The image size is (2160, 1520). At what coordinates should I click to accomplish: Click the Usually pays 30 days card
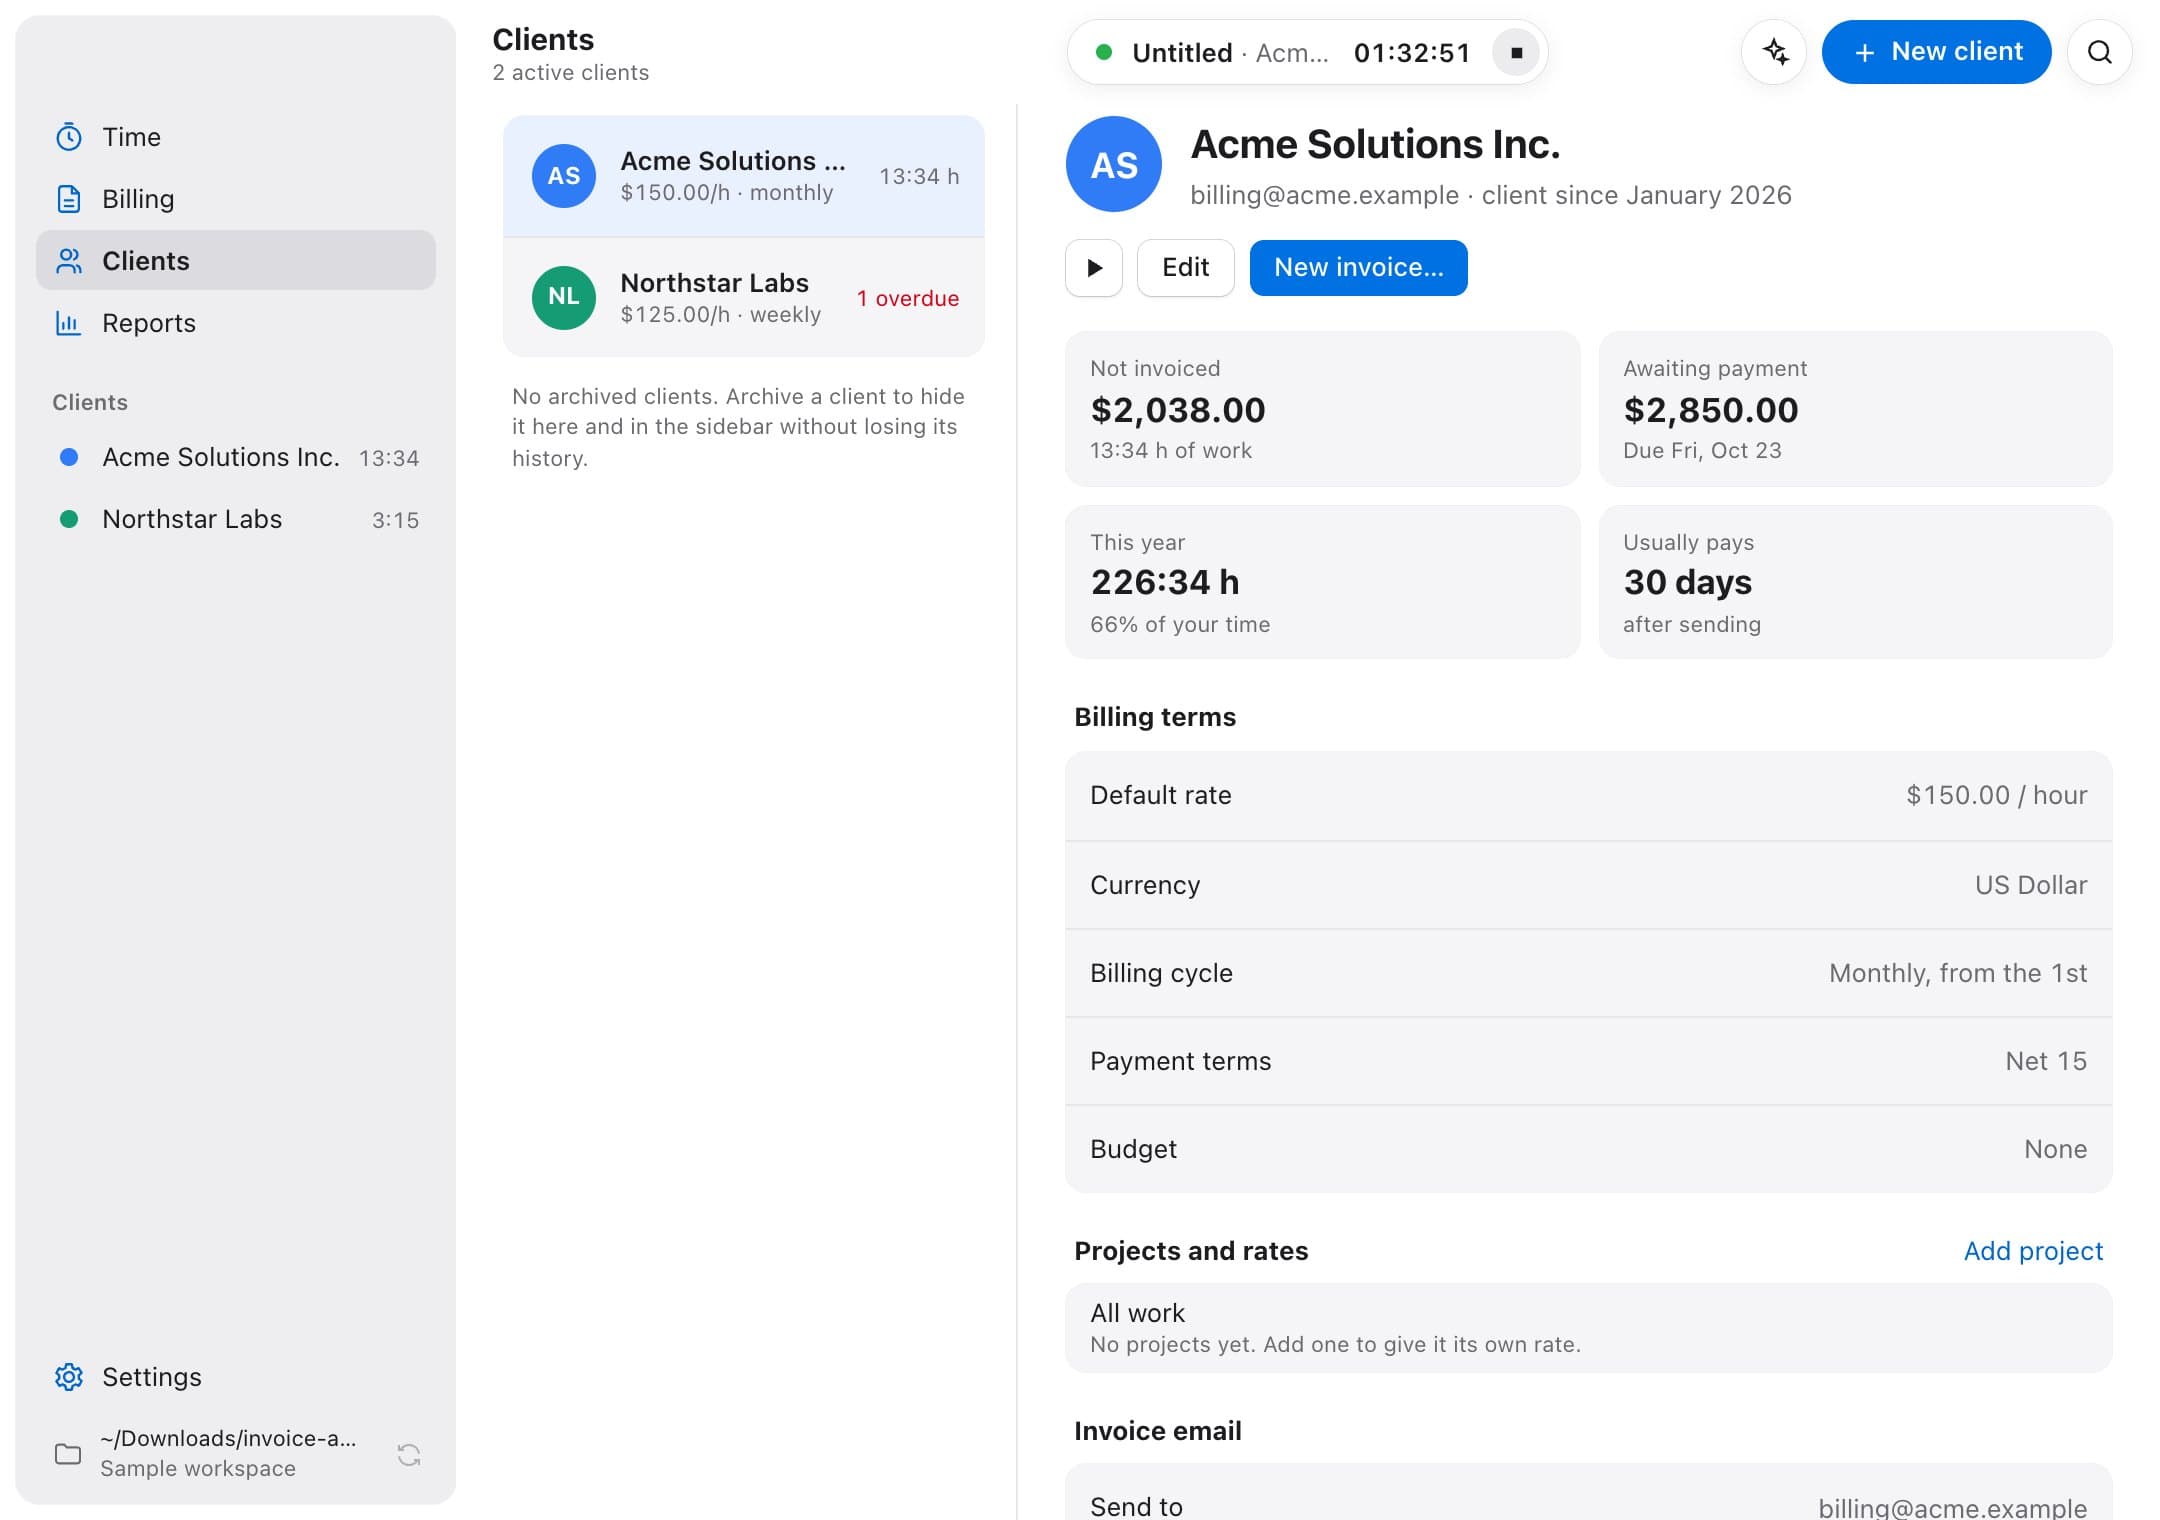pyautogui.click(x=1855, y=582)
